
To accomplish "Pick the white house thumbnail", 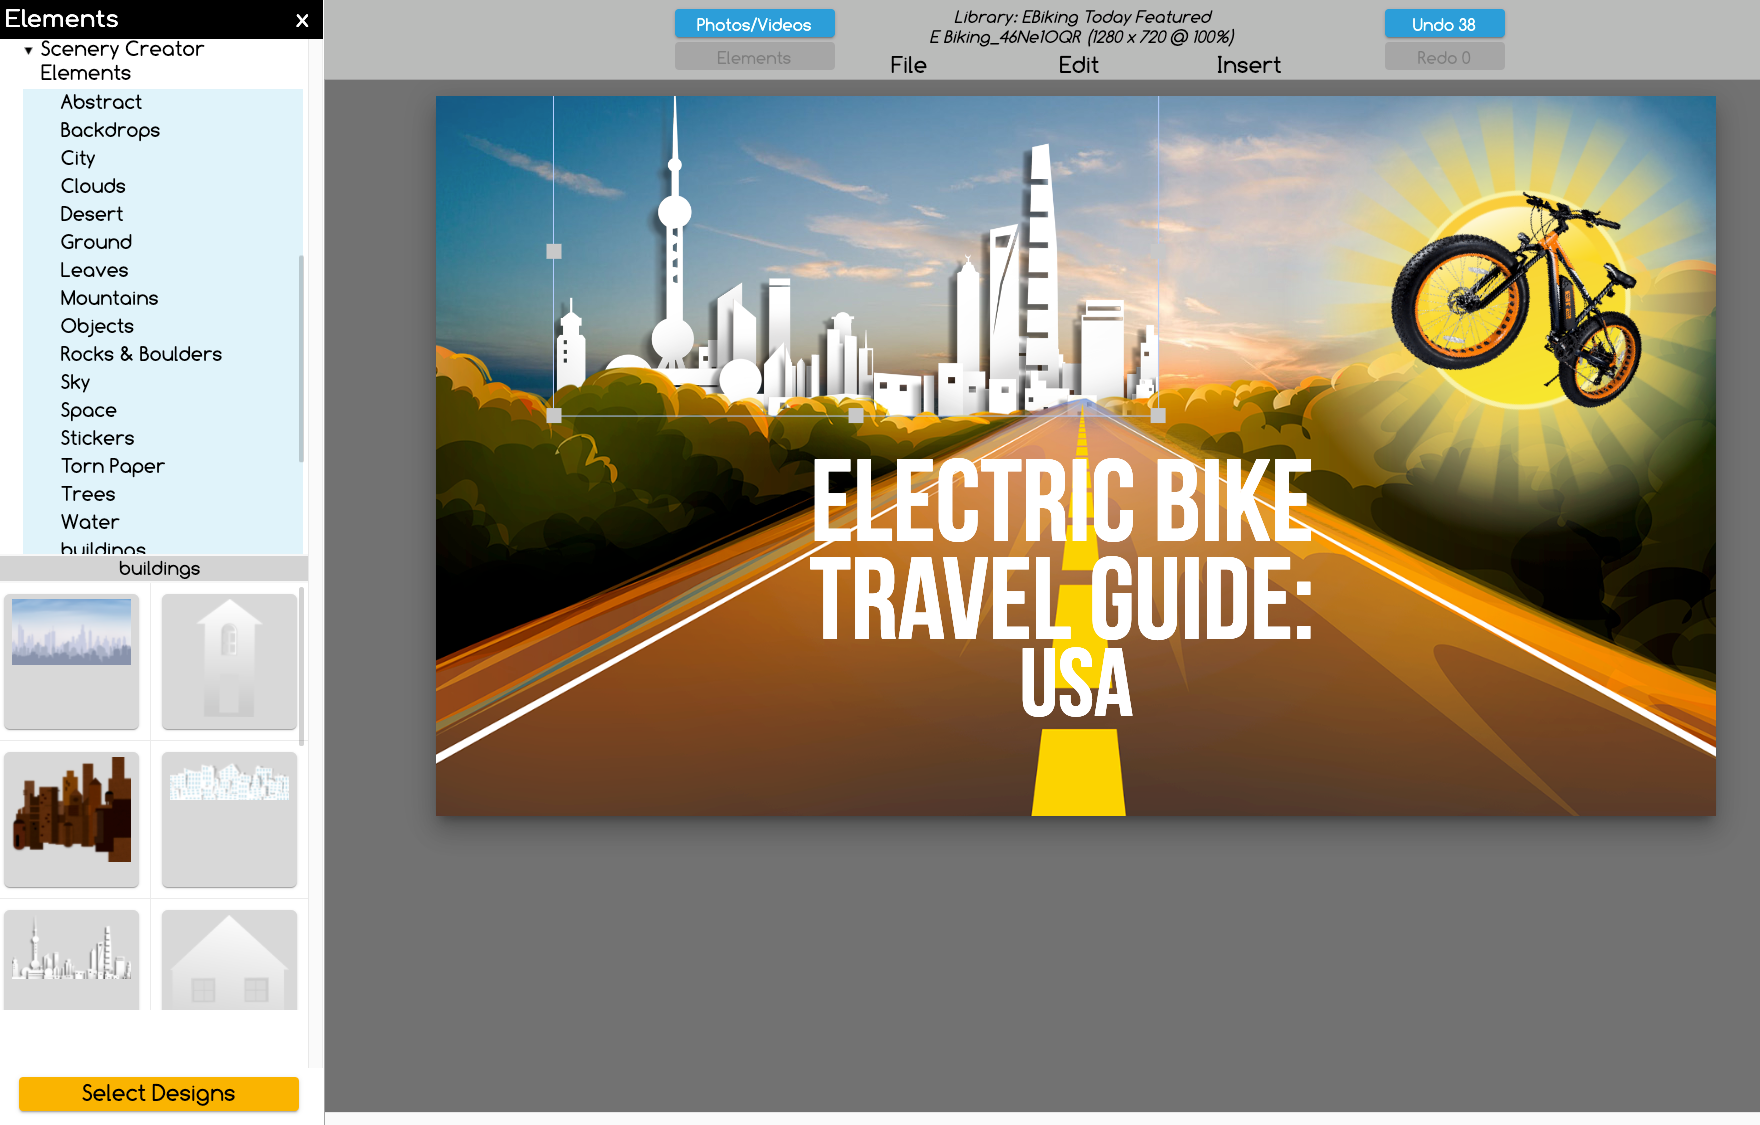I will coord(229,959).
